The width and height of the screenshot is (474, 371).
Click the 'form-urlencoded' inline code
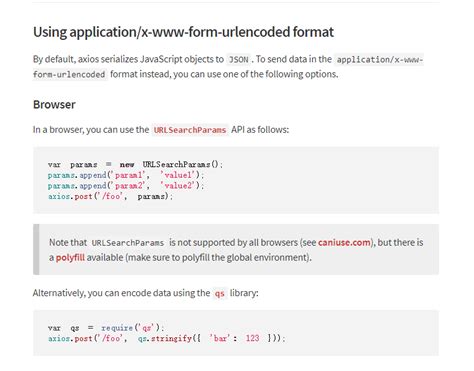pos(69,74)
